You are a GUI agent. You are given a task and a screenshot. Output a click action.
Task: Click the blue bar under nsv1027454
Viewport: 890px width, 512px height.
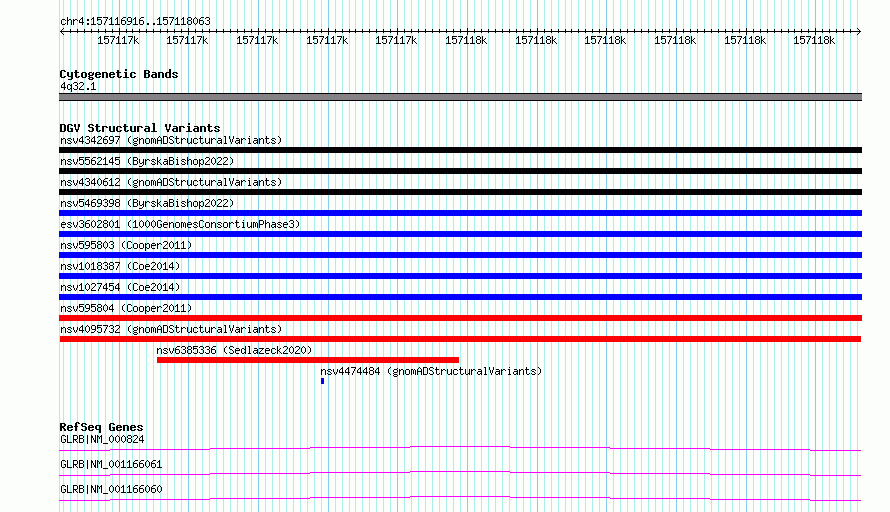click(460, 297)
